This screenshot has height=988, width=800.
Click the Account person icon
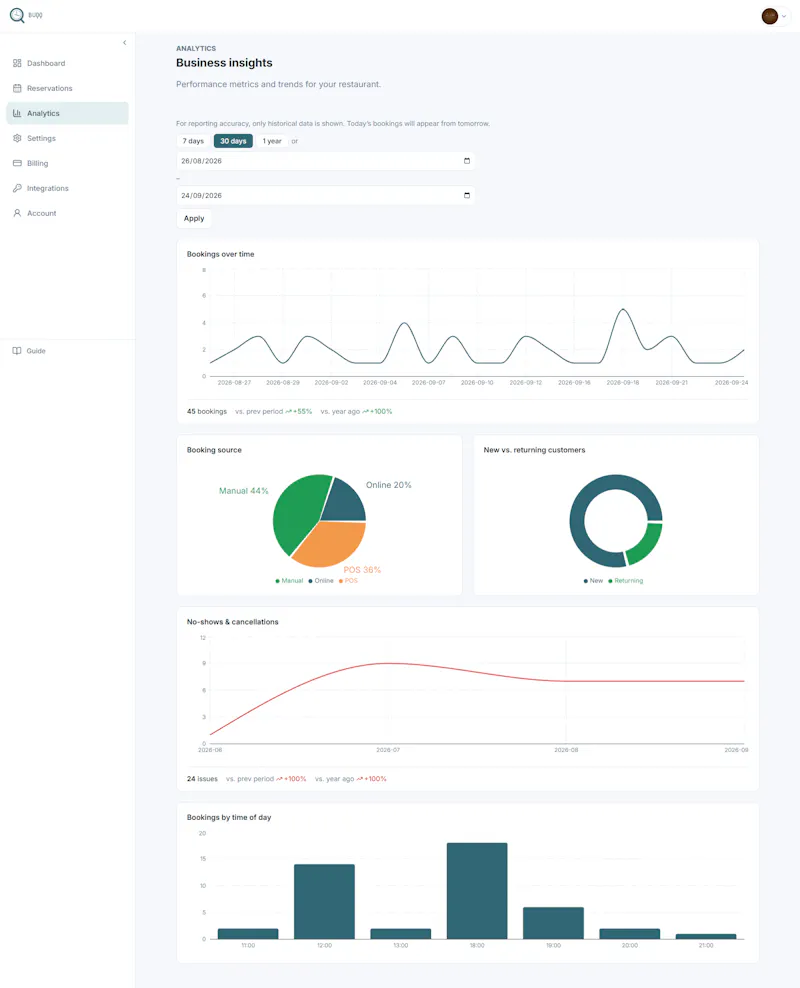pyautogui.click(x=17, y=213)
